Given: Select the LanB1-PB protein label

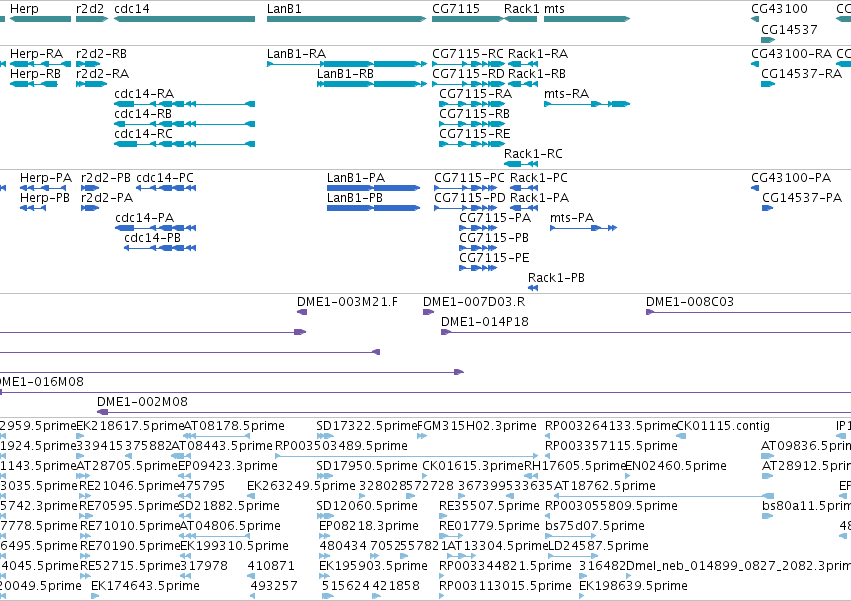Looking at the screenshot, I should point(355,198).
